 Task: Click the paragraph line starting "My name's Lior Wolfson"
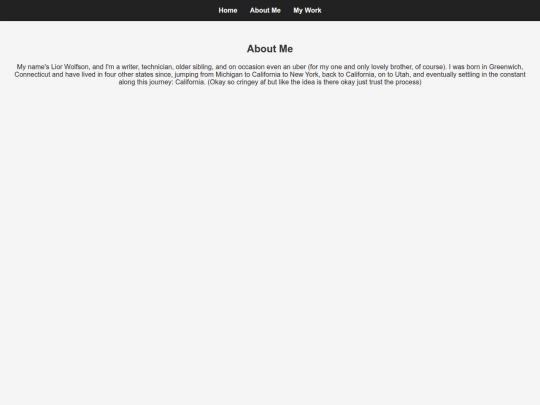(x=270, y=67)
